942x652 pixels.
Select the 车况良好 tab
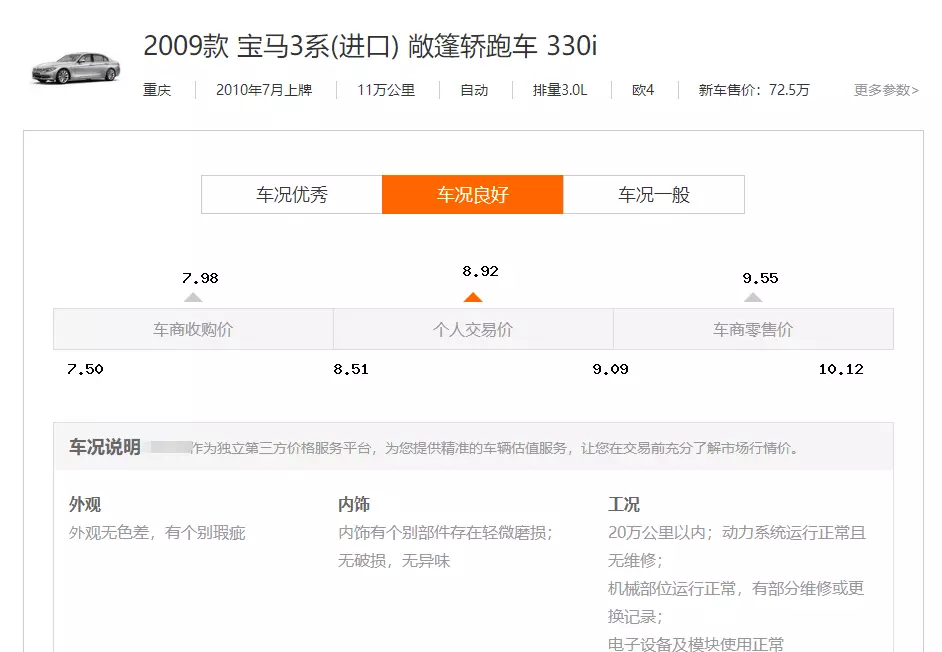click(473, 195)
